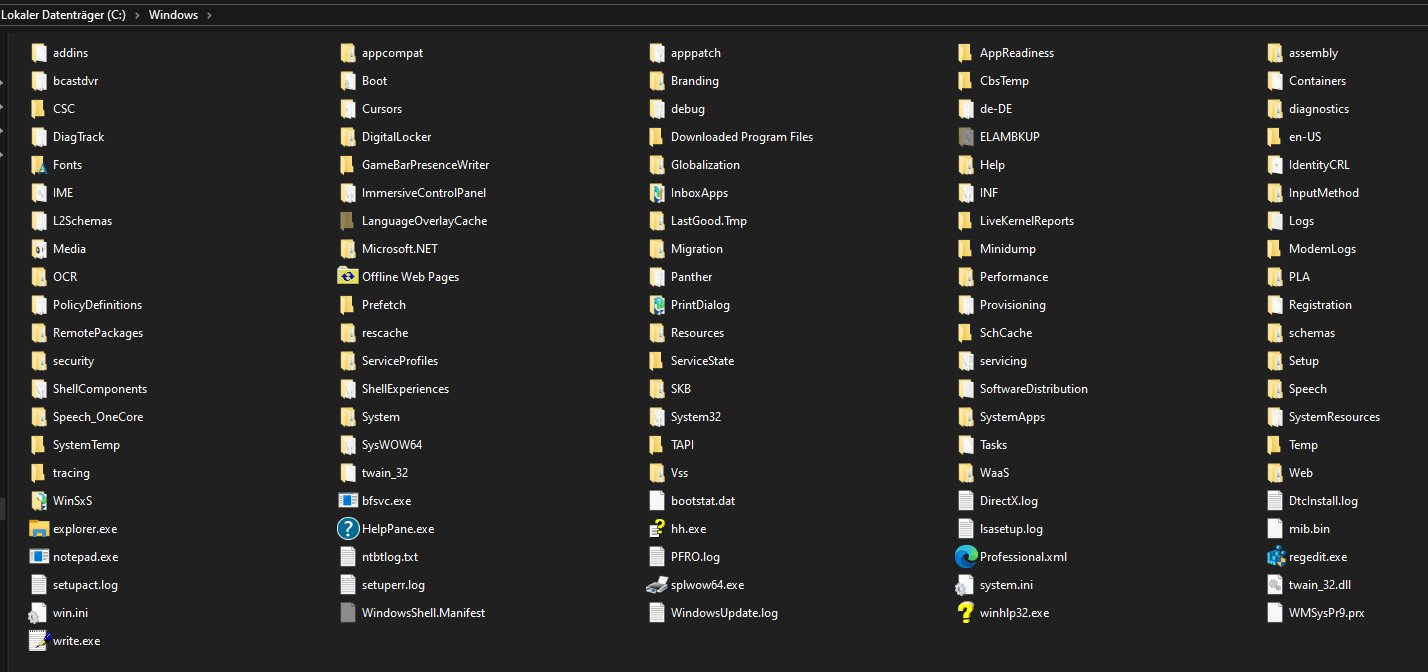The width and height of the screenshot is (1428, 672).
Task: Click the Minidump folder name
Action: [x=1008, y=249]
